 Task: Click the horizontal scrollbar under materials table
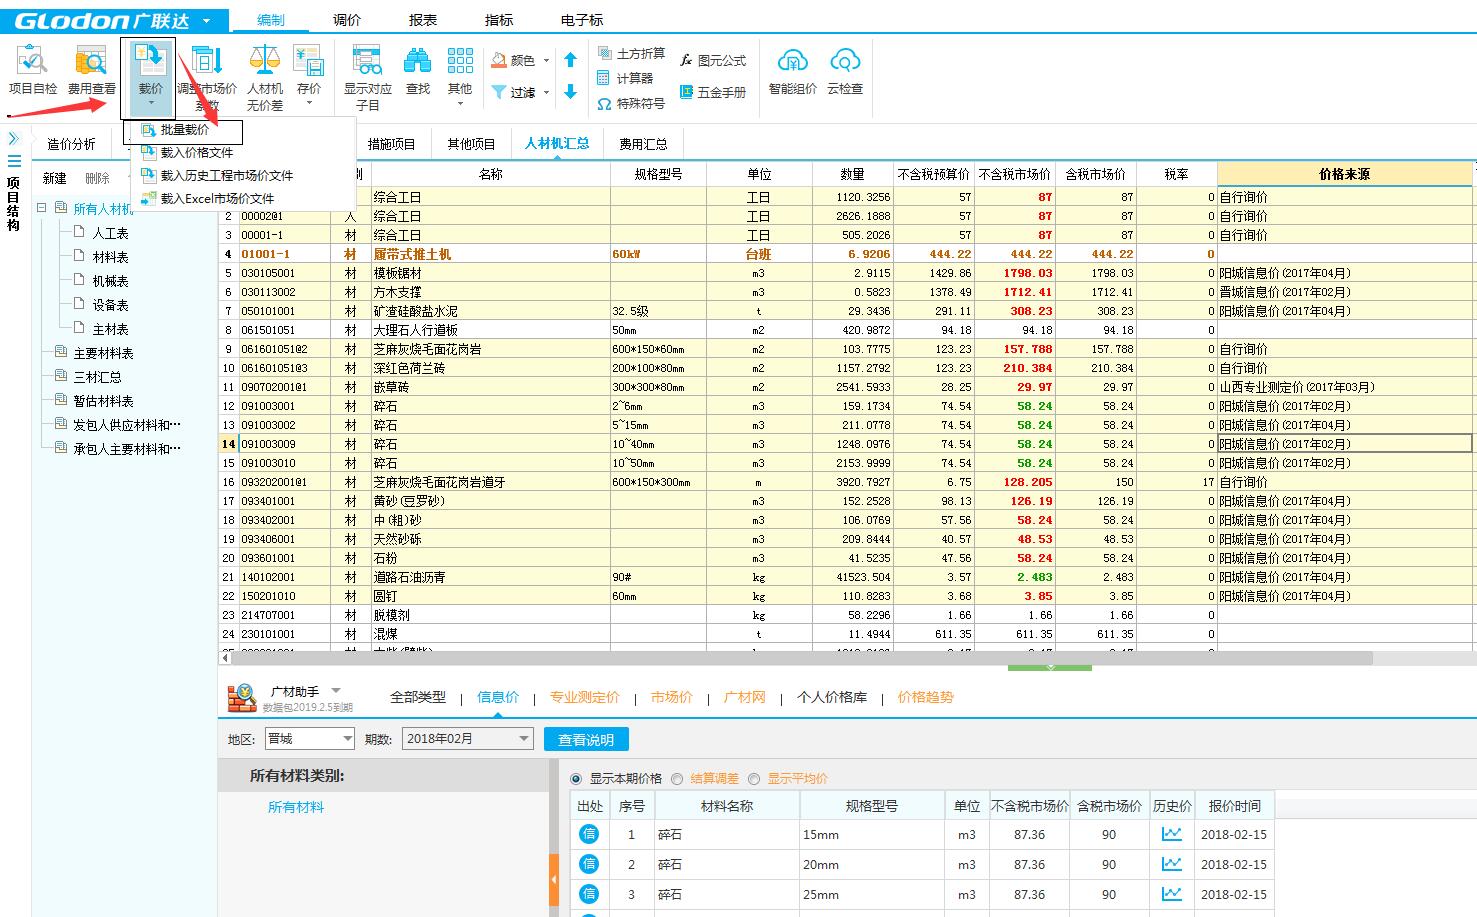click(802, 658)
